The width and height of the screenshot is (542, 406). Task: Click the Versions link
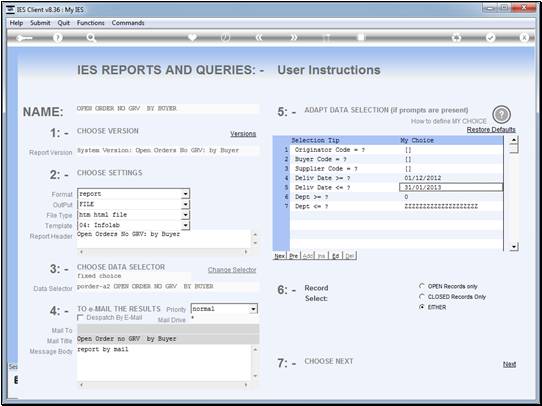click(x=243, y=134)
